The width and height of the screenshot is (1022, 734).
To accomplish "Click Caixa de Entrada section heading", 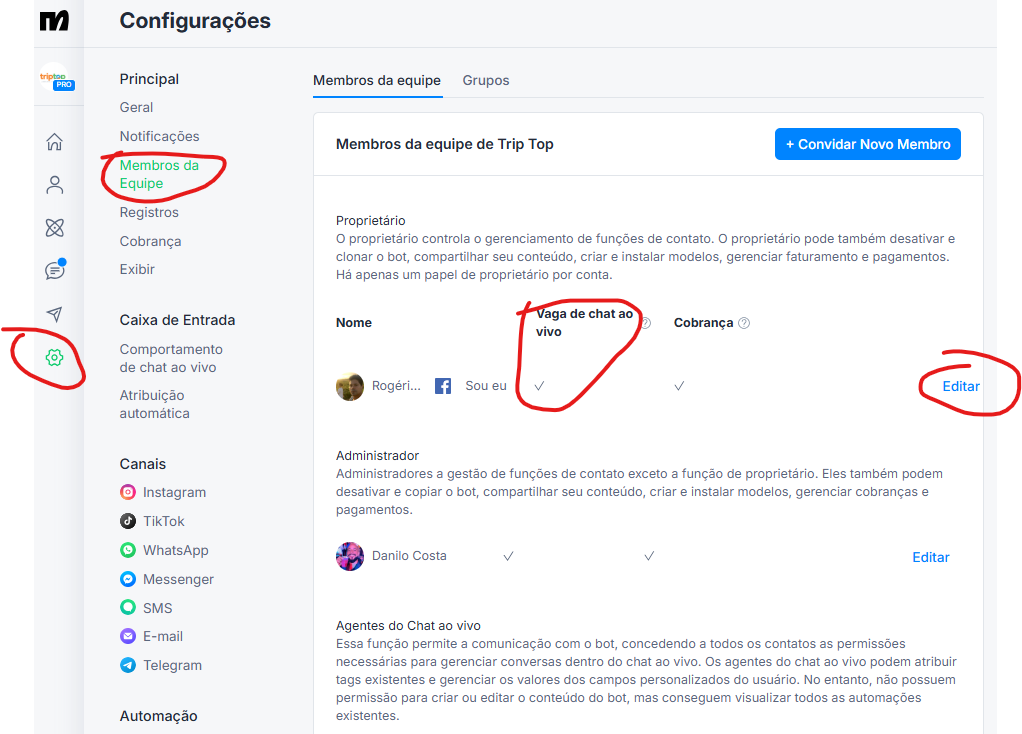I will coord(177,320).
